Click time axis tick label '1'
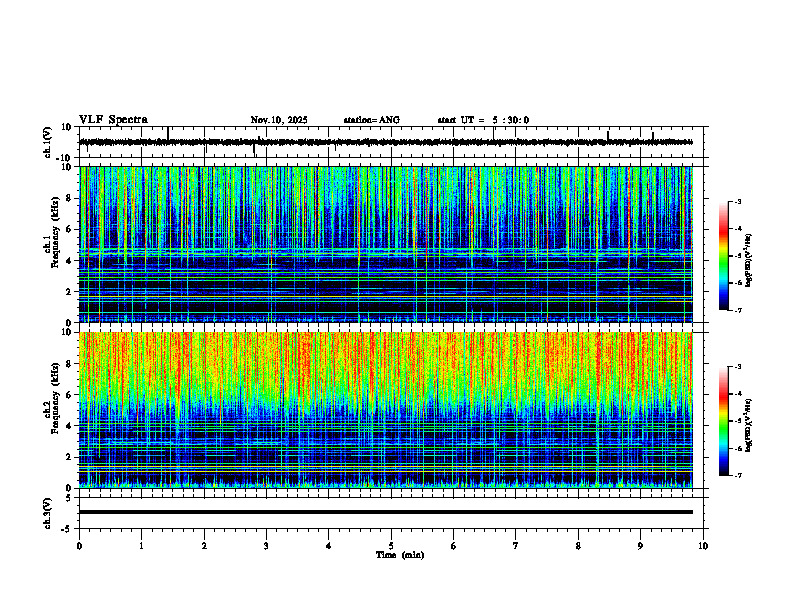Viewport: 792px width, 612px height. click(x=141, y=546)
